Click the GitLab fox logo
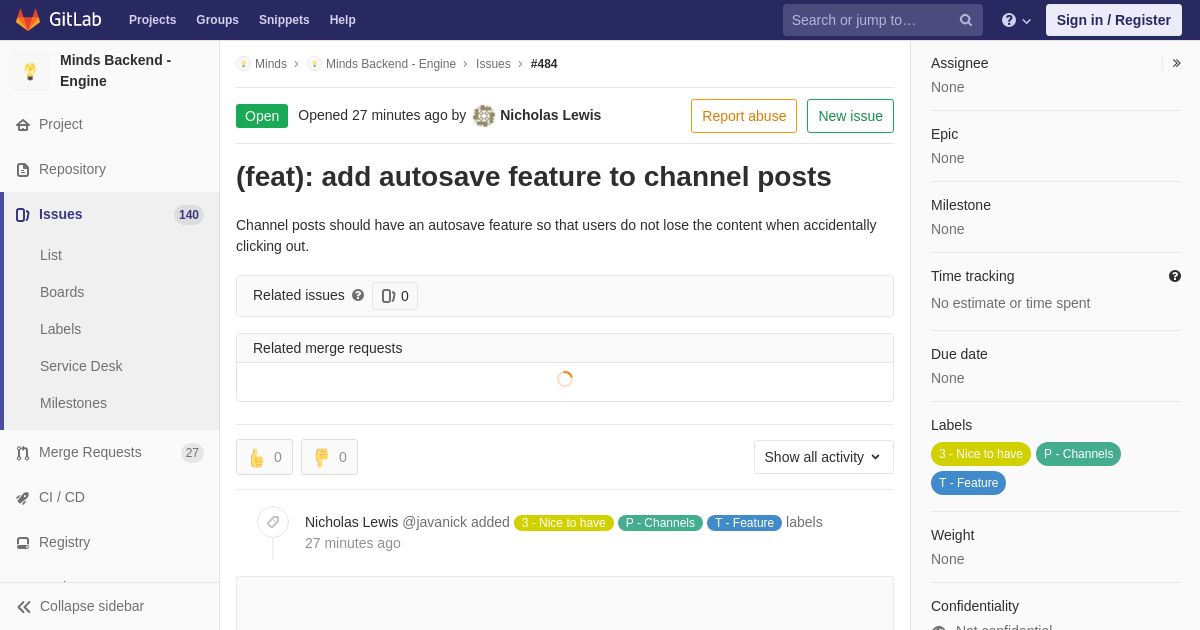The image size is (1200, 630). [28, 20]
